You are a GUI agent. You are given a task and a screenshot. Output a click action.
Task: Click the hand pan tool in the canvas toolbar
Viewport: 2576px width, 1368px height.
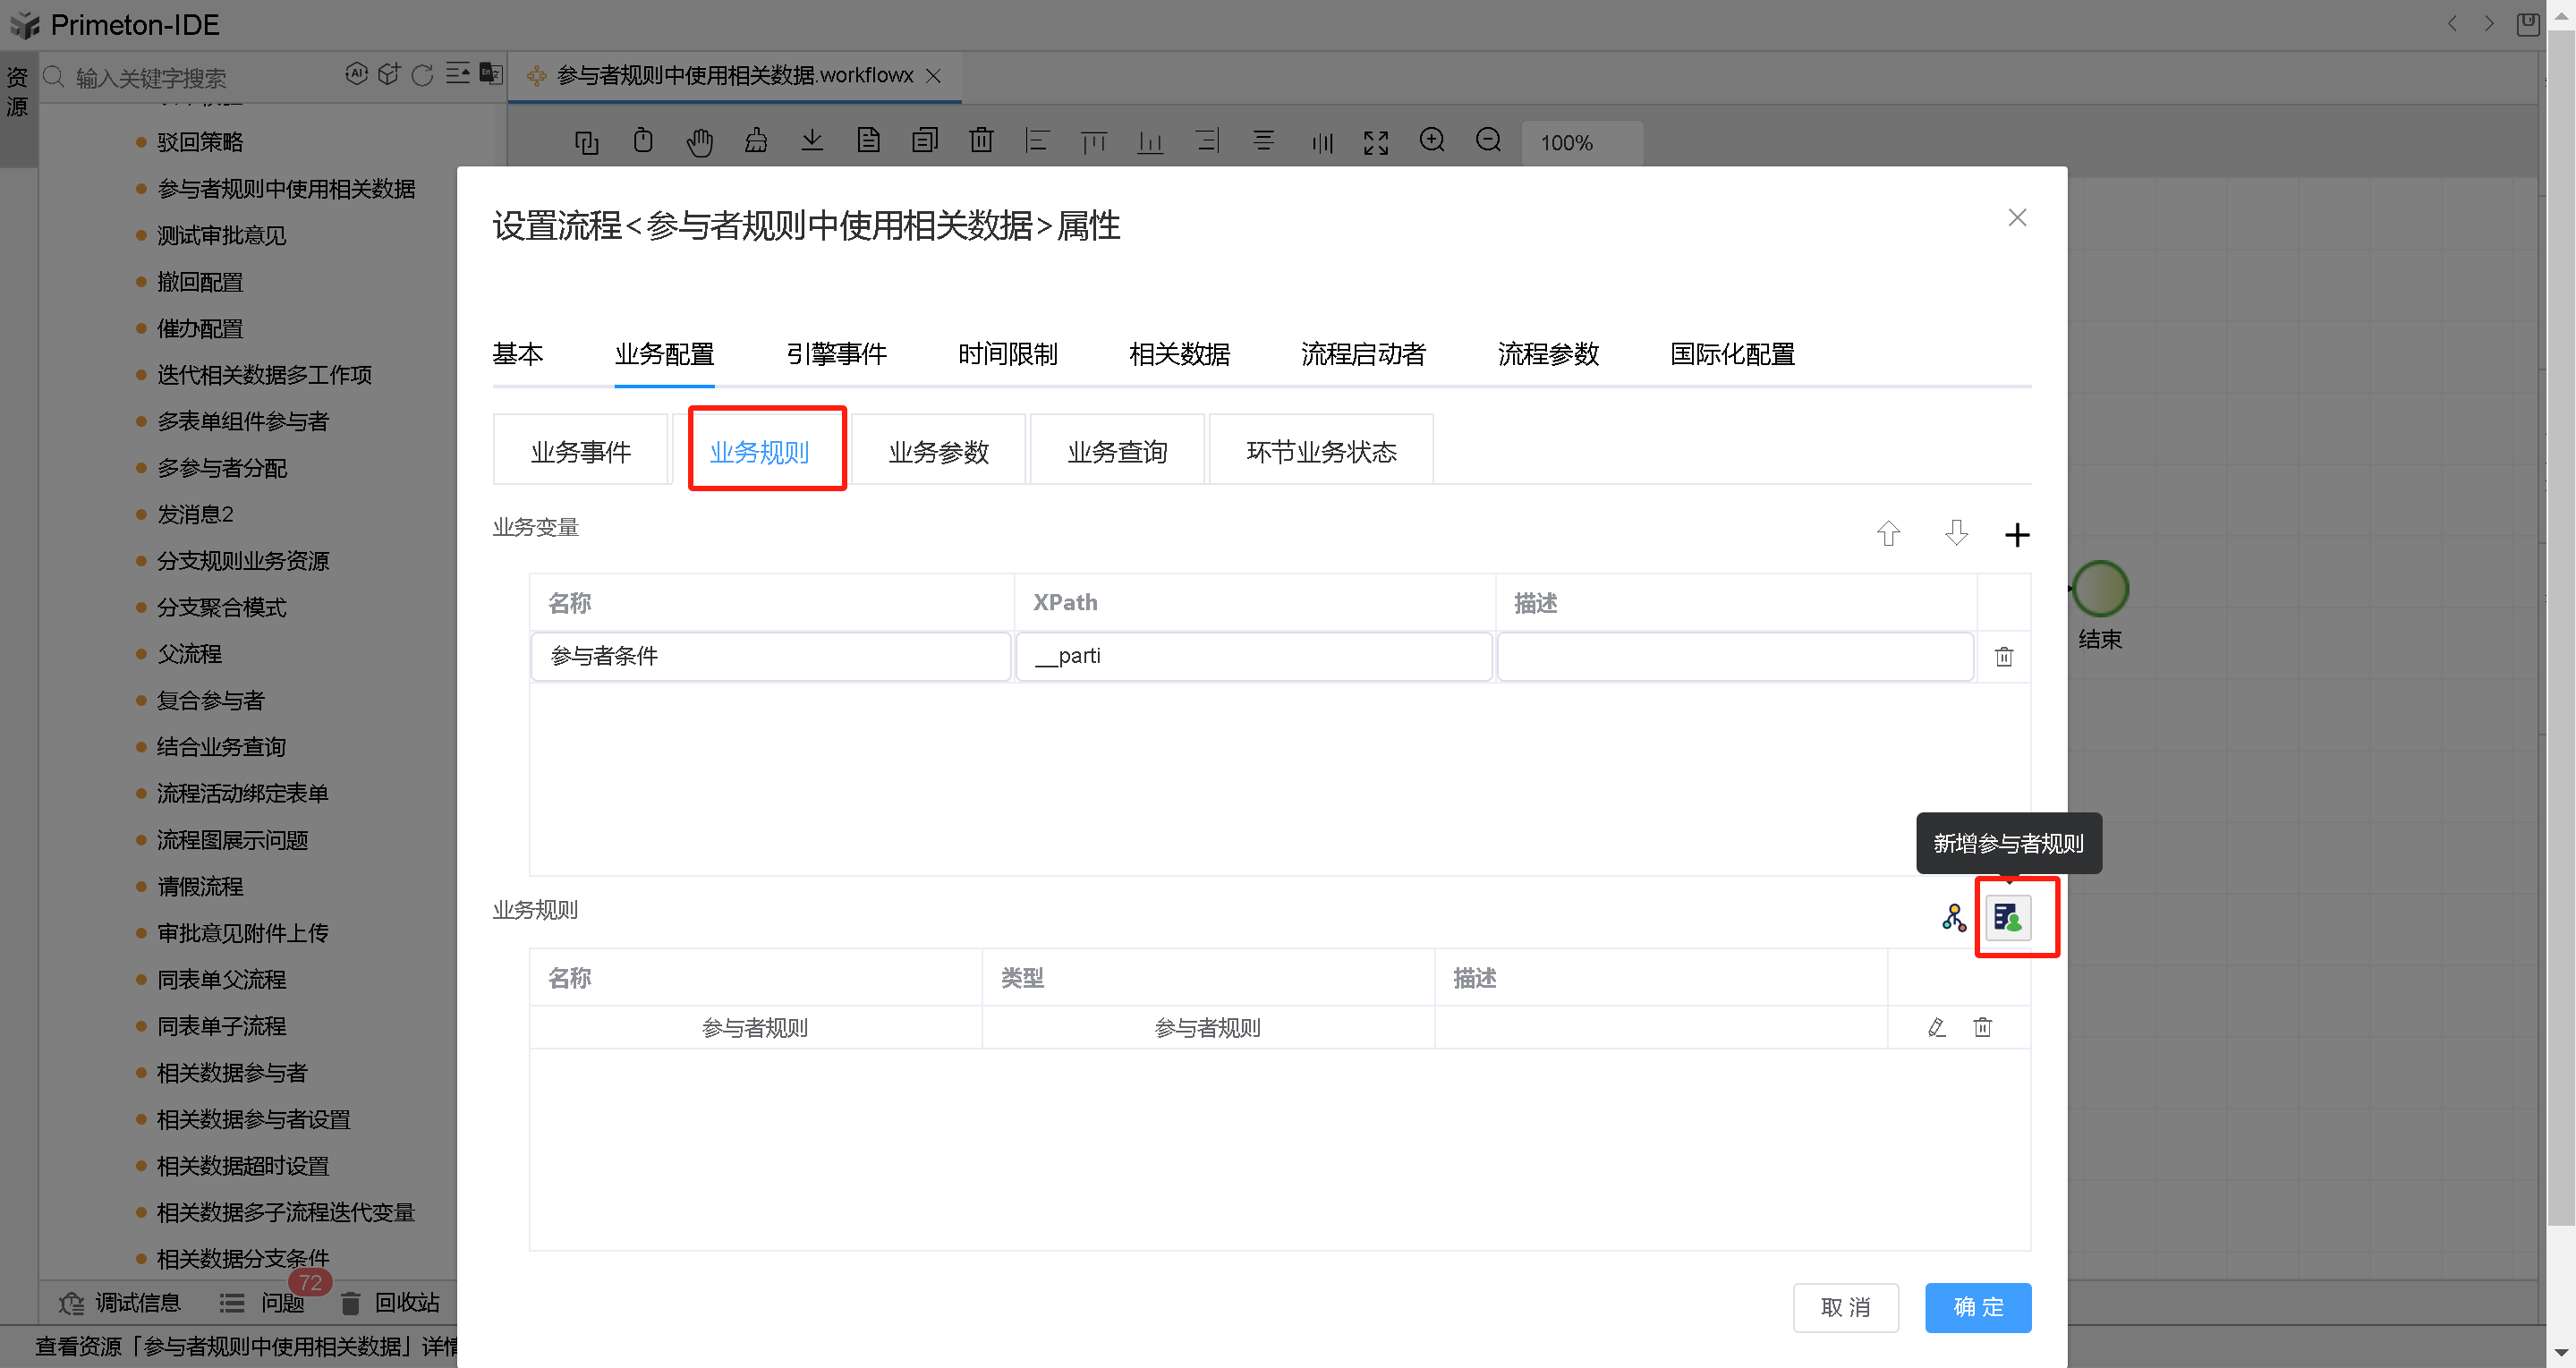click(700, 142)
